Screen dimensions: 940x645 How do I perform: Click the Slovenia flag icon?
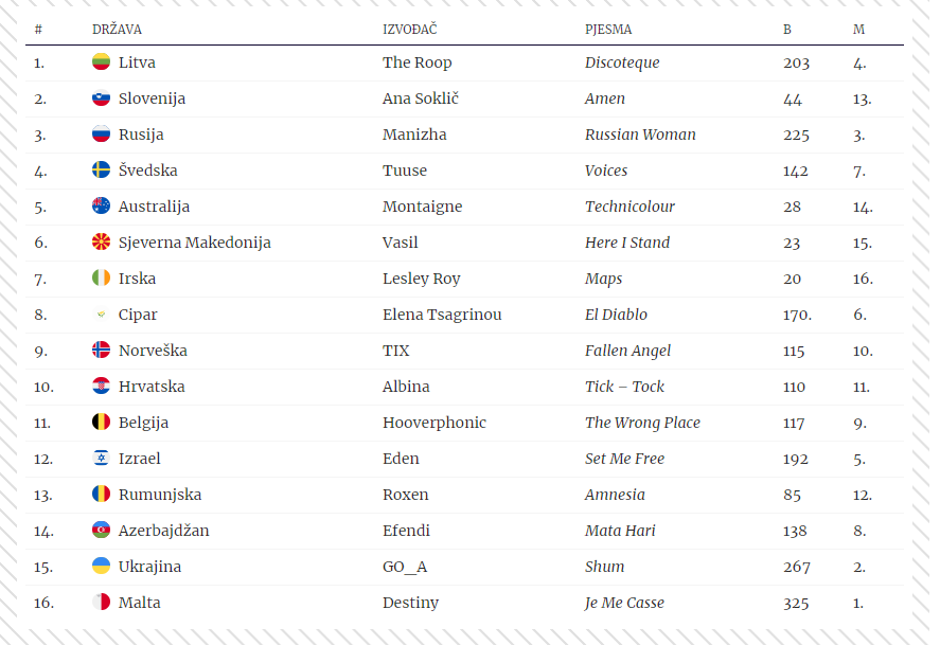(x=101, y=98)
